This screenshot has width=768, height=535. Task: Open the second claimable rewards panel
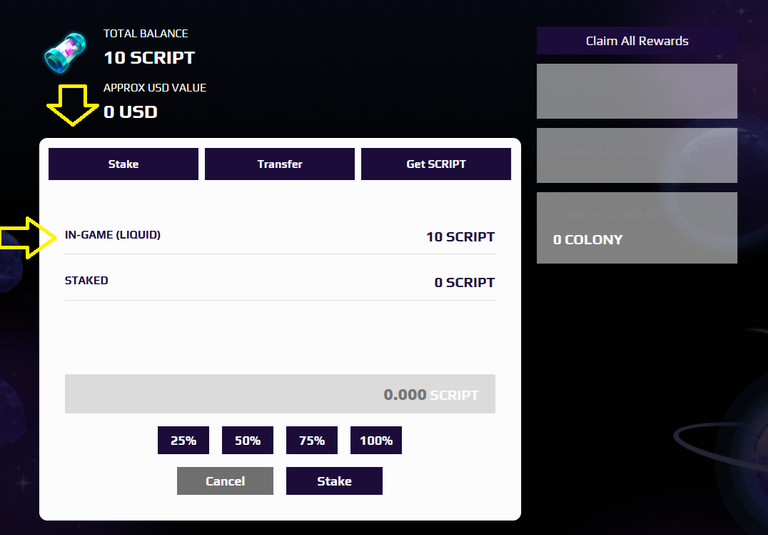(x=637, y=155)
